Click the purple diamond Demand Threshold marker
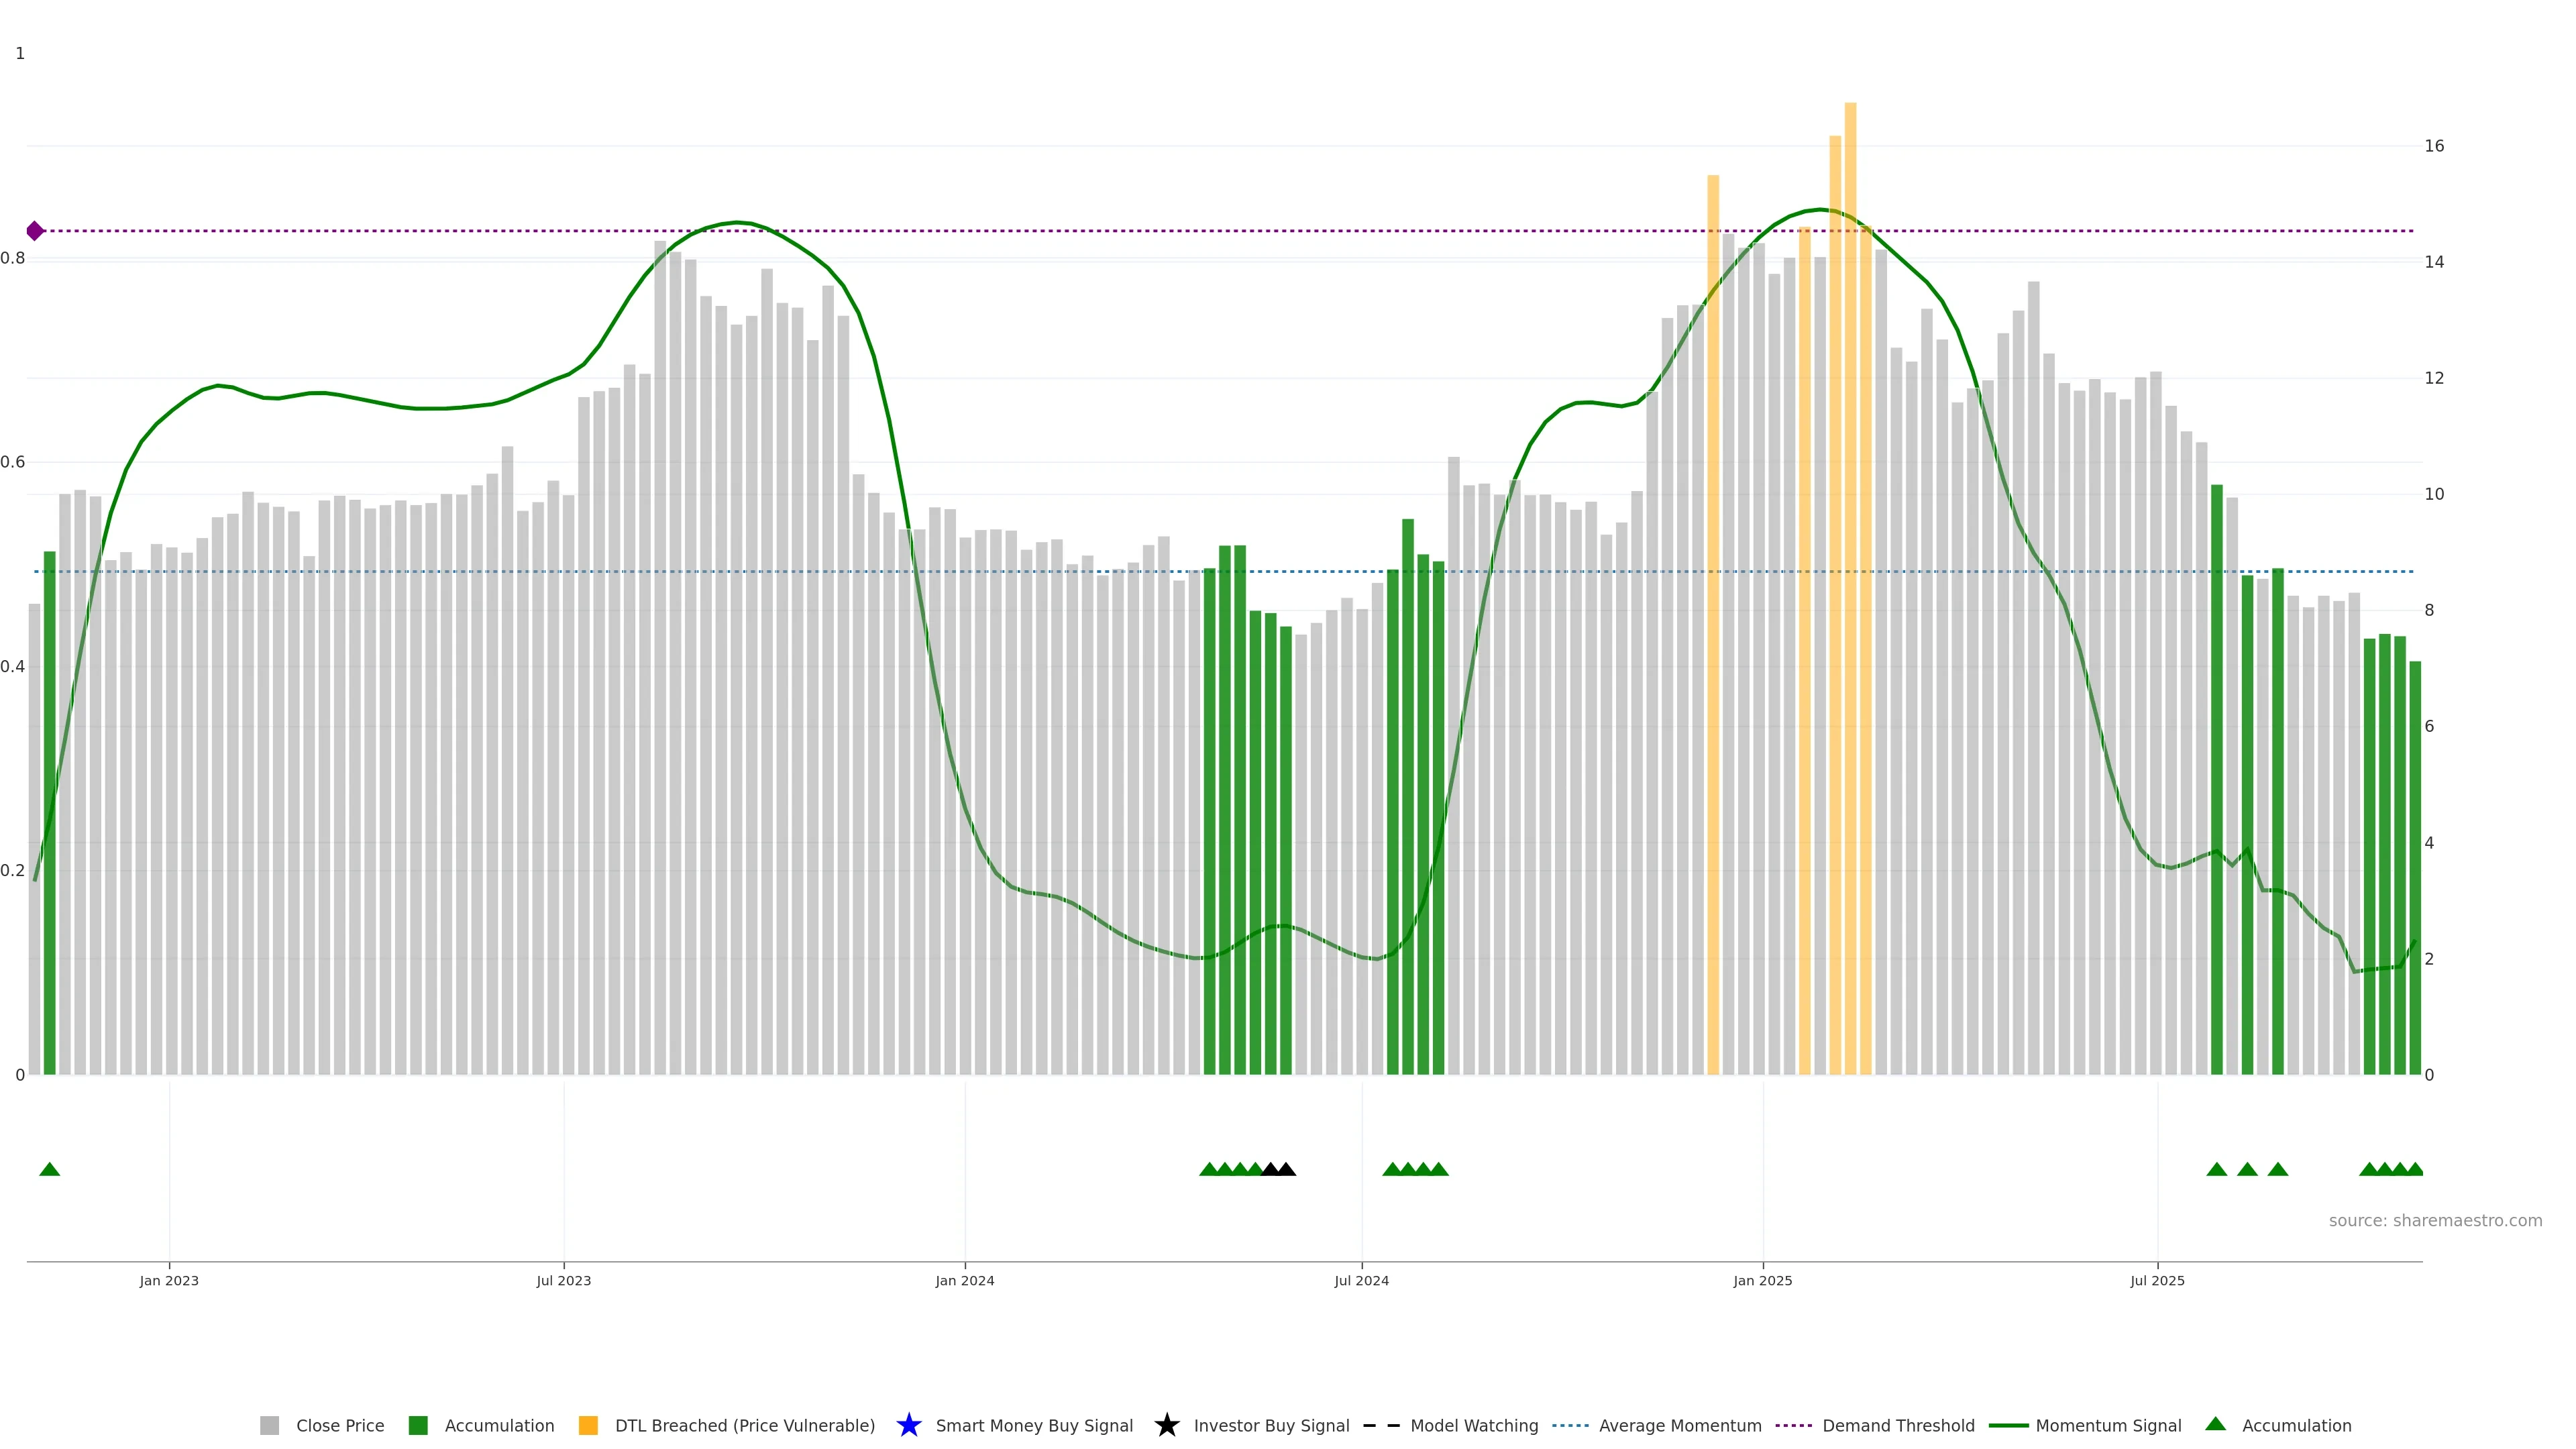 [x=35, y=231]
